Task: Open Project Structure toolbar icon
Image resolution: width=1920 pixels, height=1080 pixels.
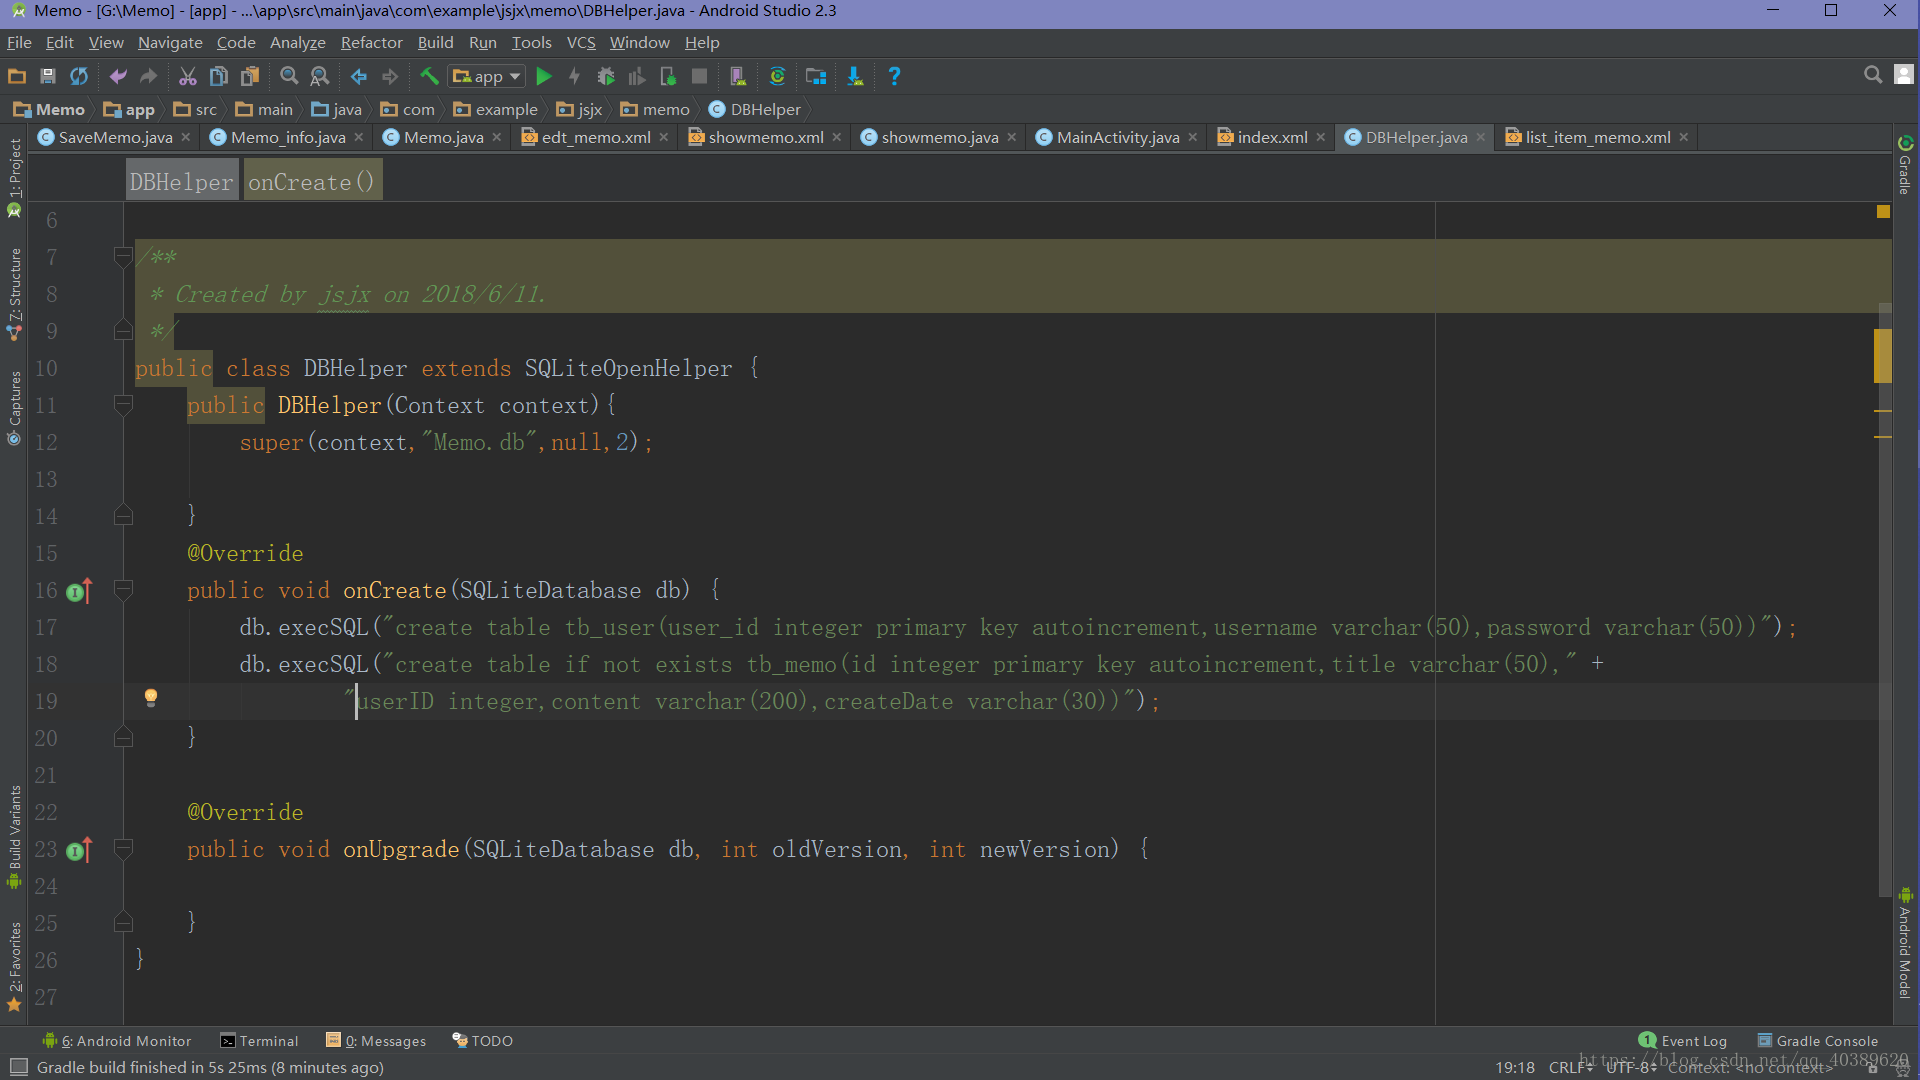Action: pyautogui.click(x=816, y=76)
